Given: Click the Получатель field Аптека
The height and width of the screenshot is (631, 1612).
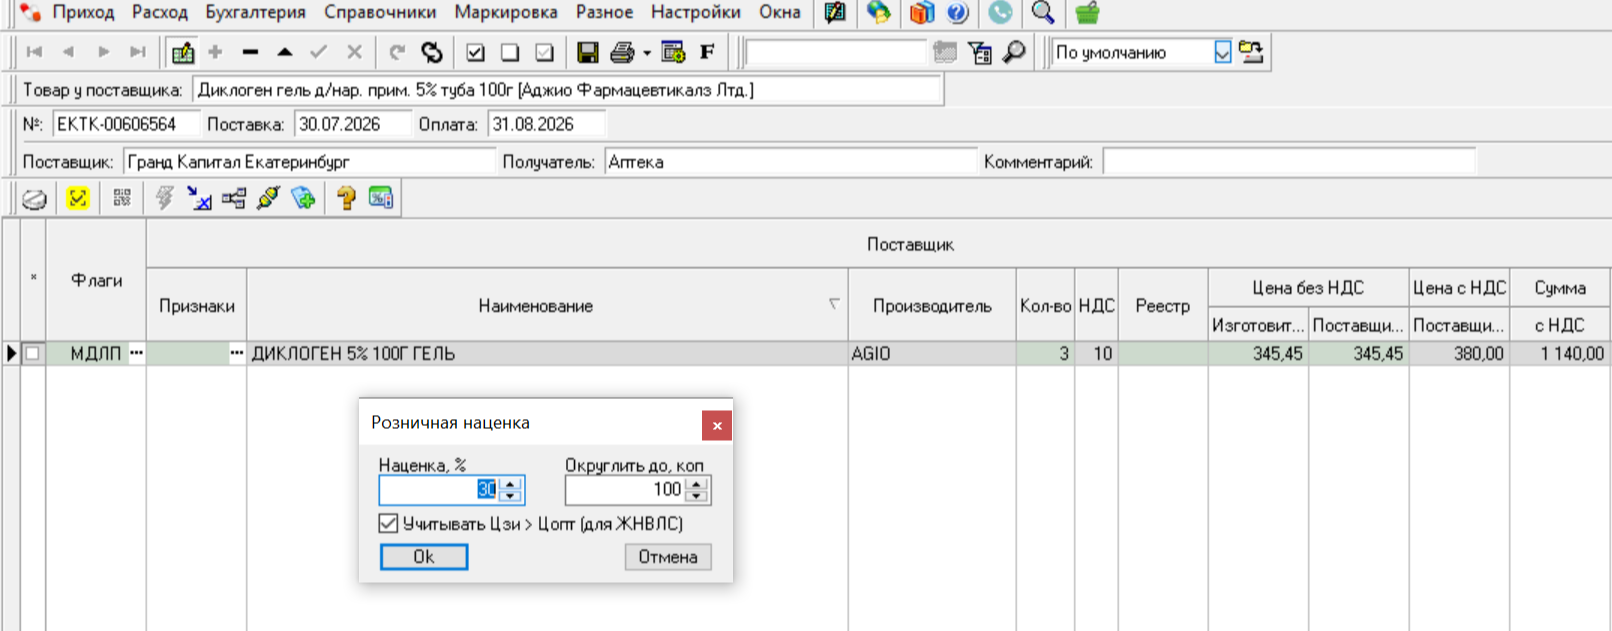Looking at the screenshot, I should (790, 162).
